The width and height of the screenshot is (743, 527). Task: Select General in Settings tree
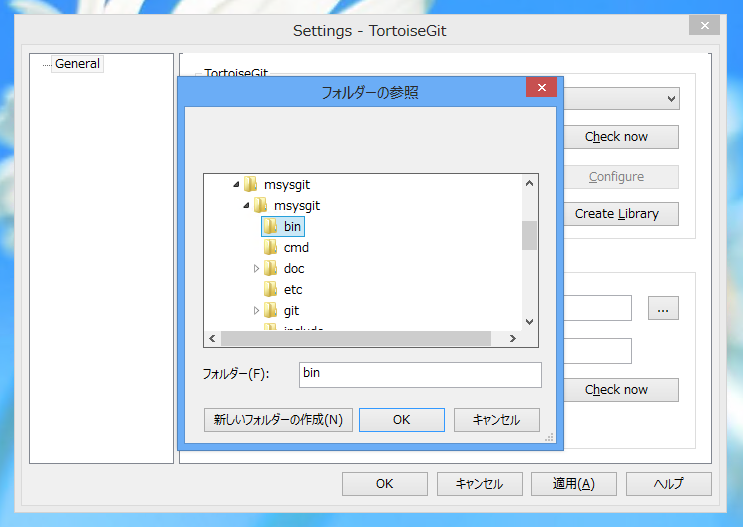pos(77,64)
